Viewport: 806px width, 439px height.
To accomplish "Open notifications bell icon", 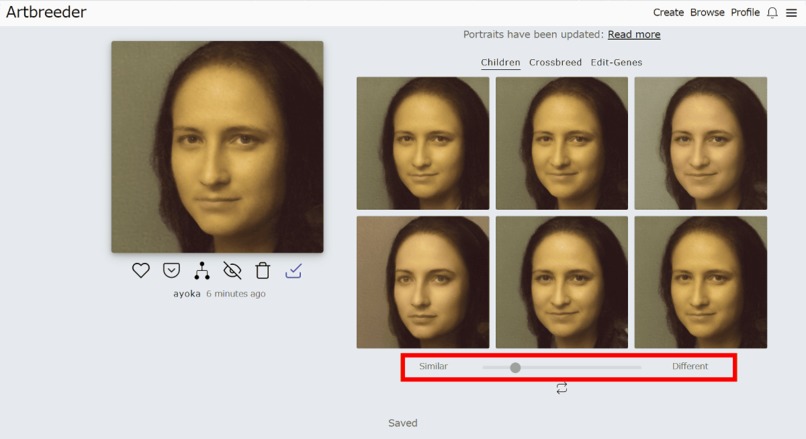I will click(772, 12).
